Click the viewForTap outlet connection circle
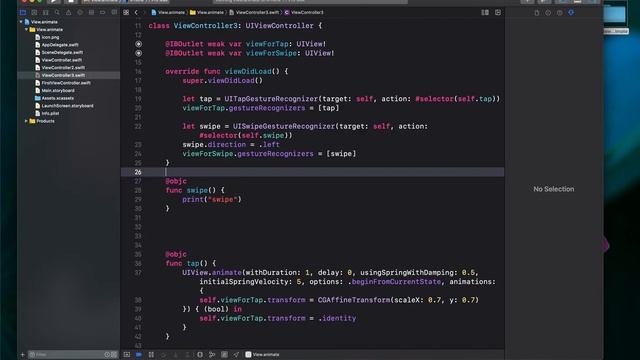Viewport: 640px width, 360px height. 139,44
